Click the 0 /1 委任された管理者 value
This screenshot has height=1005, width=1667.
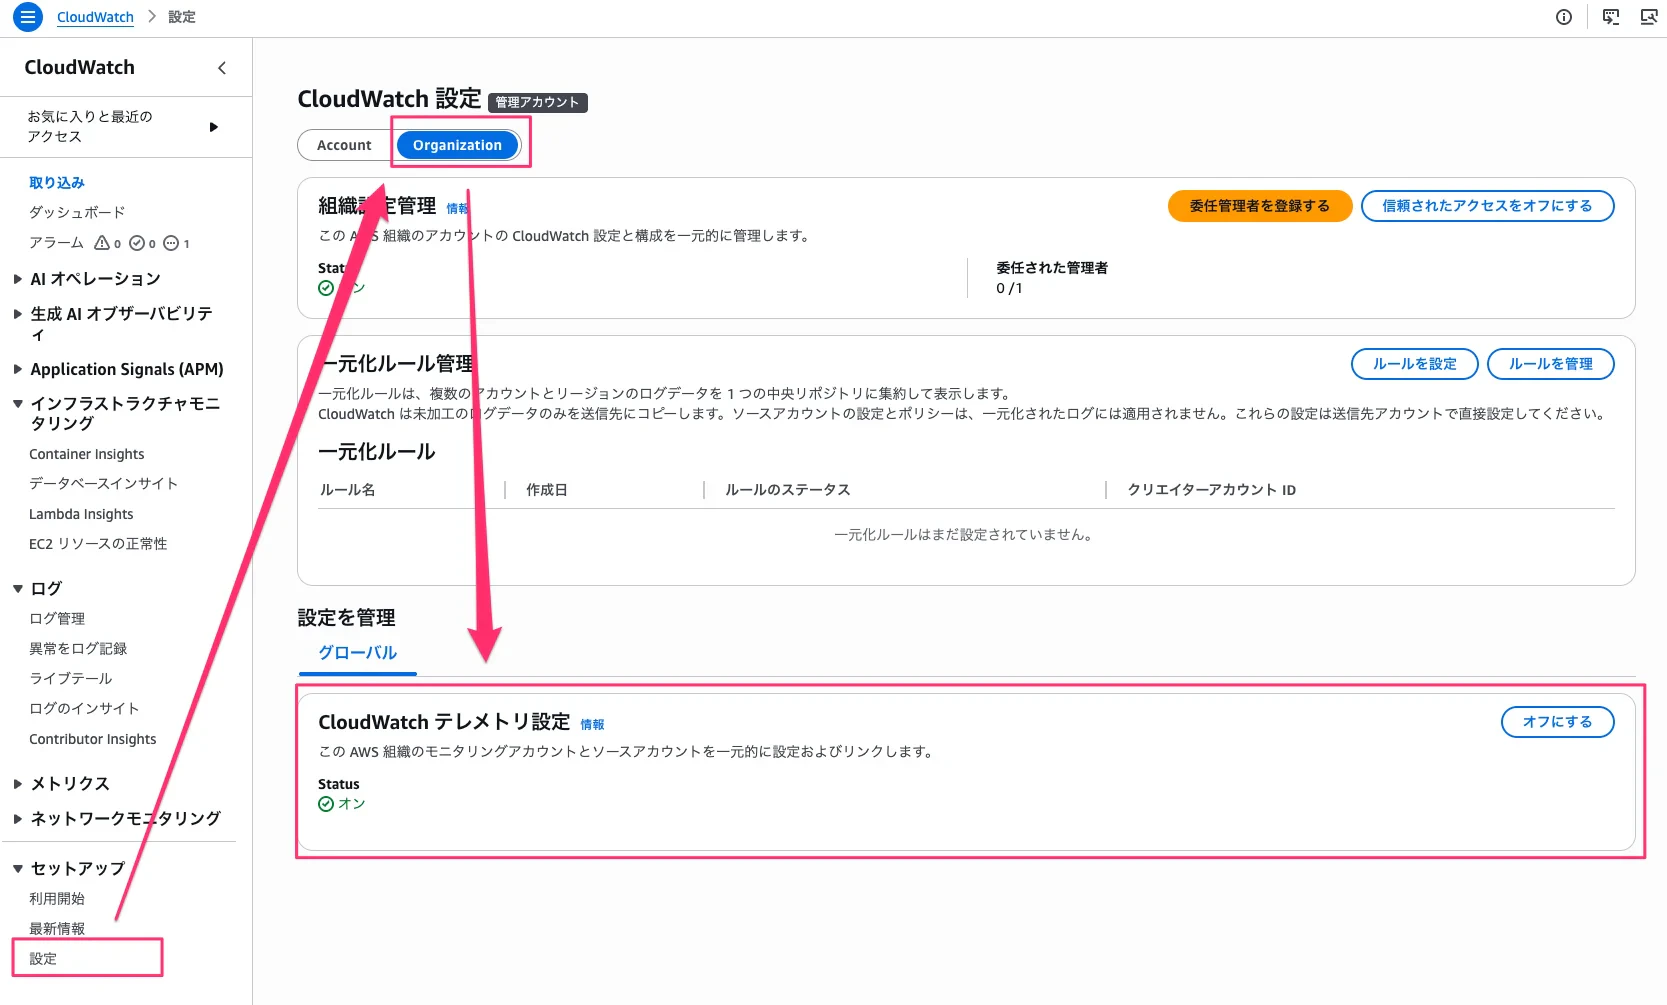(x=1008, y=288)
